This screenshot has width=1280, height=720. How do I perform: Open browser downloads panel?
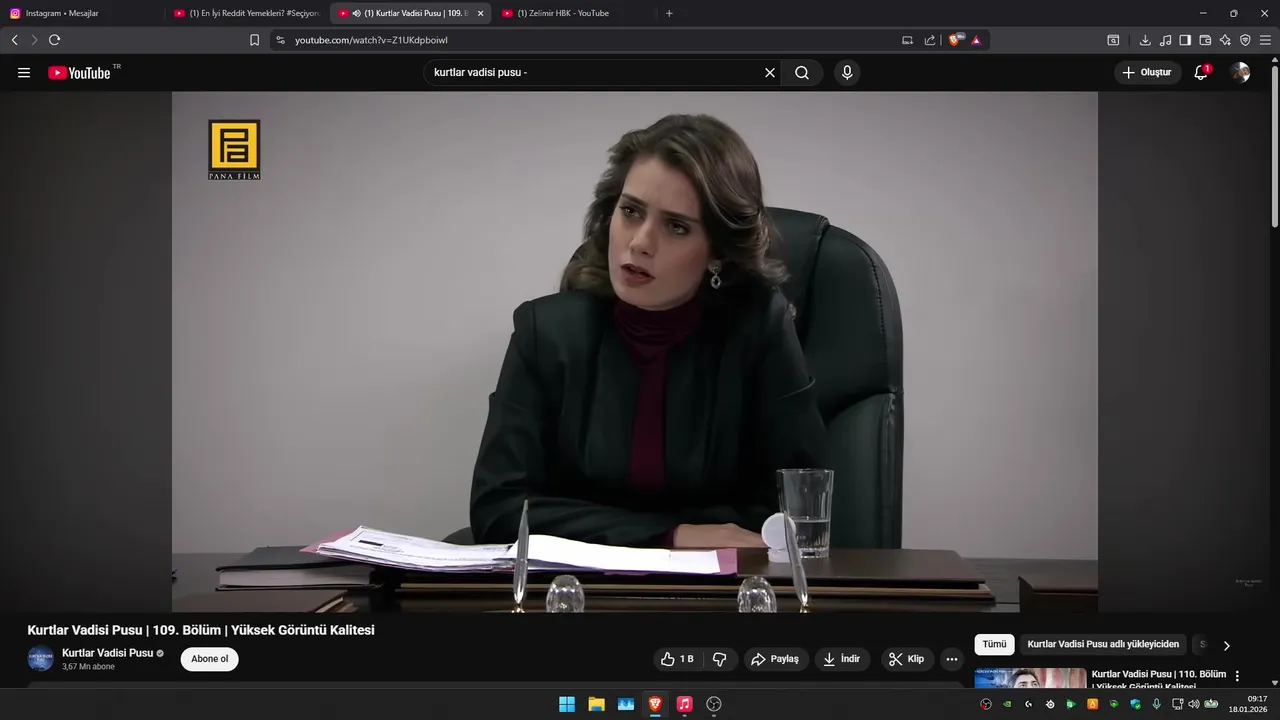[x=1145, y=40]
